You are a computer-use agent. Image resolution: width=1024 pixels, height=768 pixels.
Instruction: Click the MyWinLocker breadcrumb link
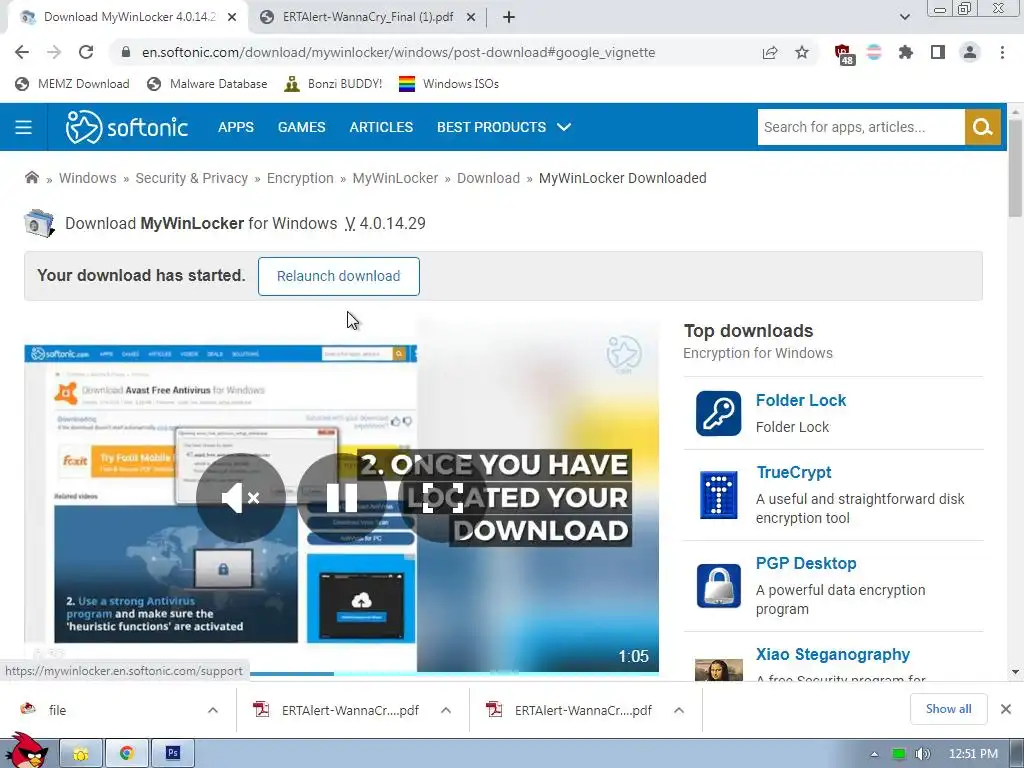[395, 178]
